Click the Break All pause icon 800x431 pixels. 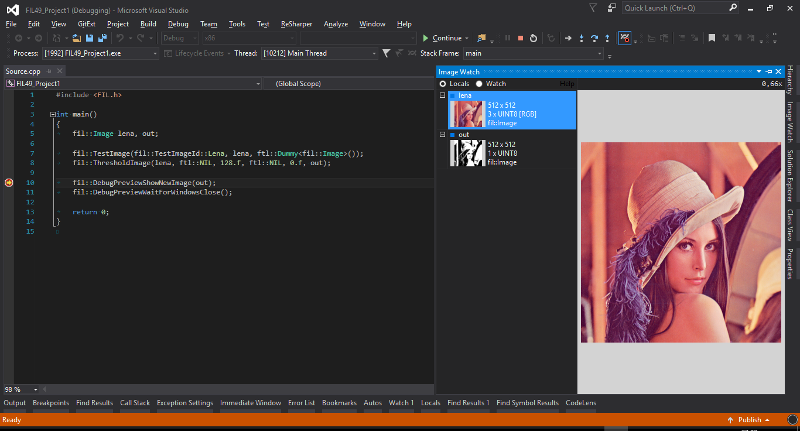click(x=508, y=38)
